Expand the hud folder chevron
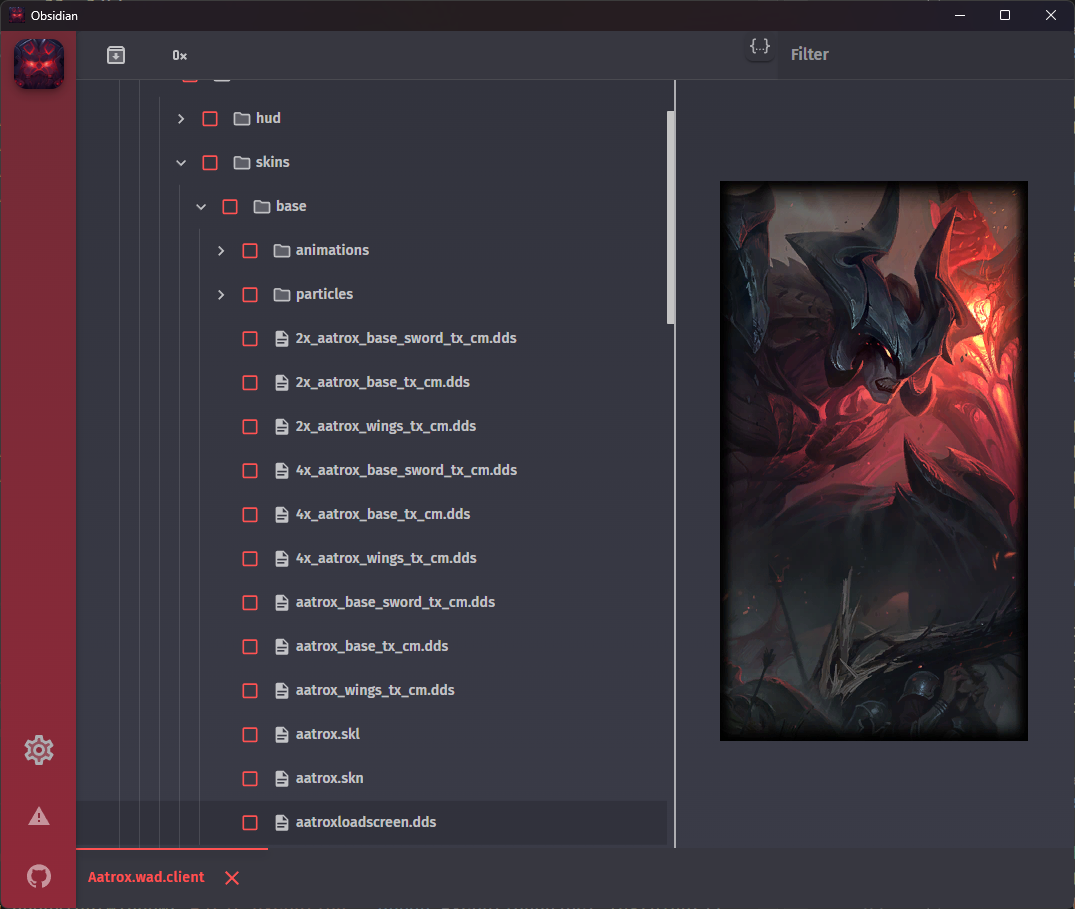The height and width of the screenshot is (909, 1075). [x=181, y=119]
